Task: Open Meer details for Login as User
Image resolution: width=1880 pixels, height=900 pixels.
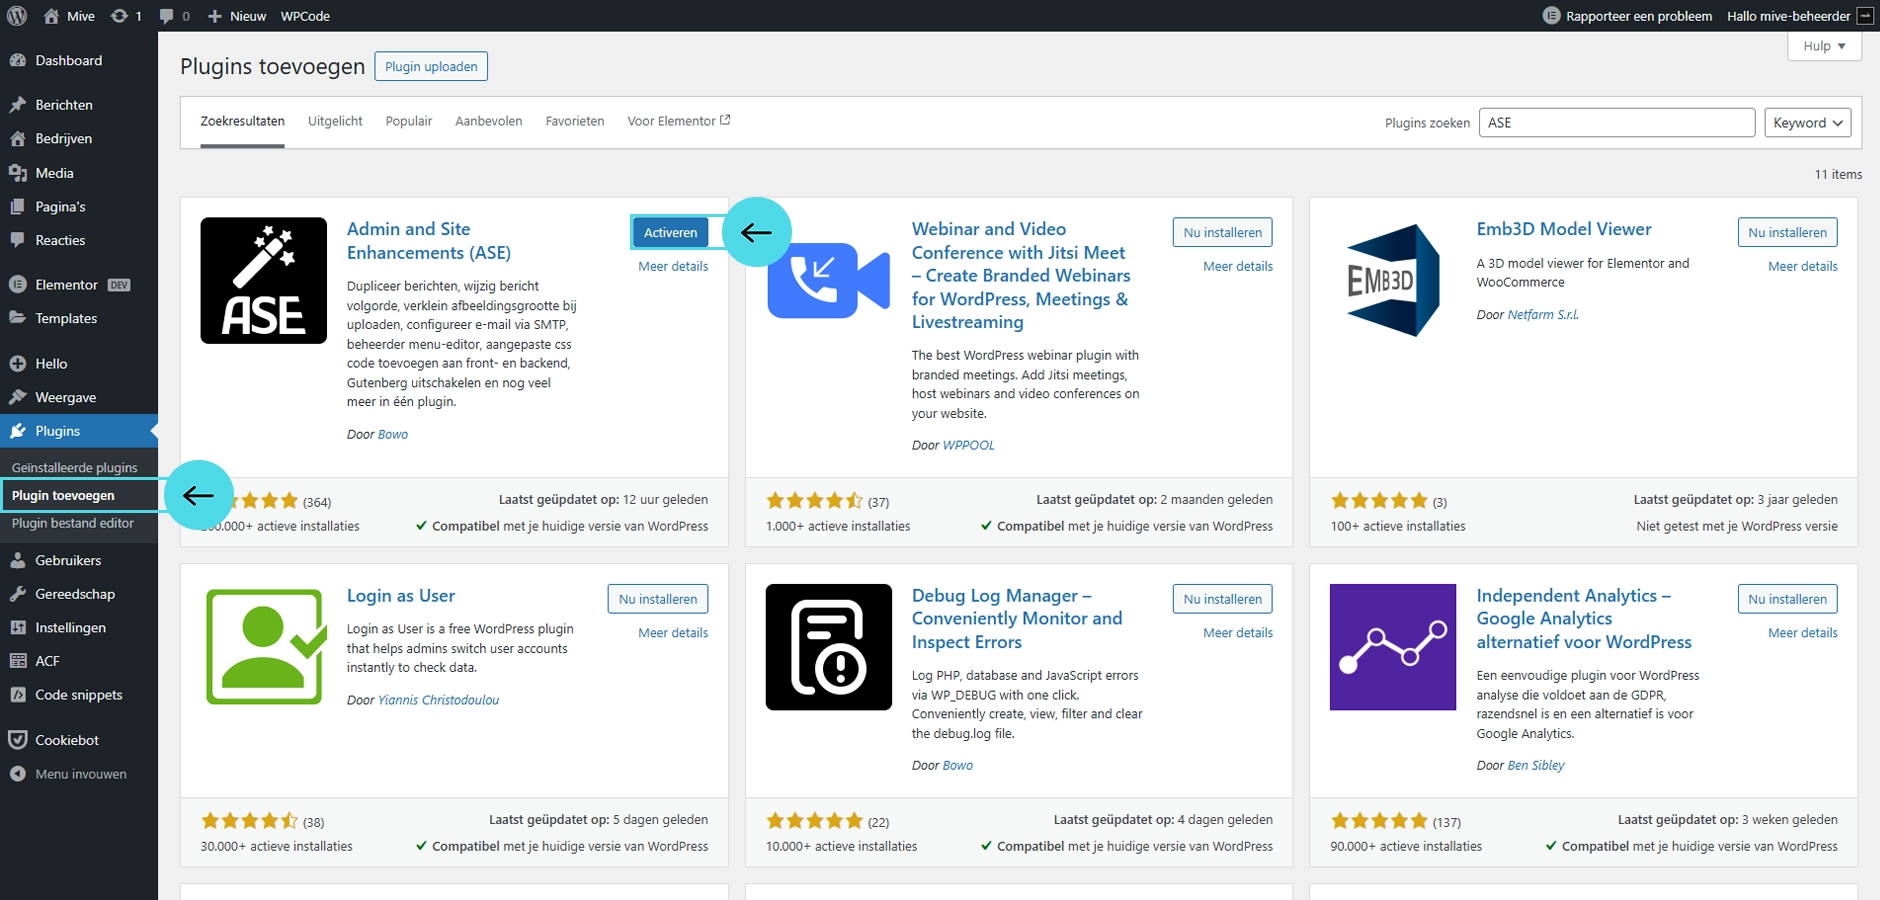Action: tap(673, 633)
